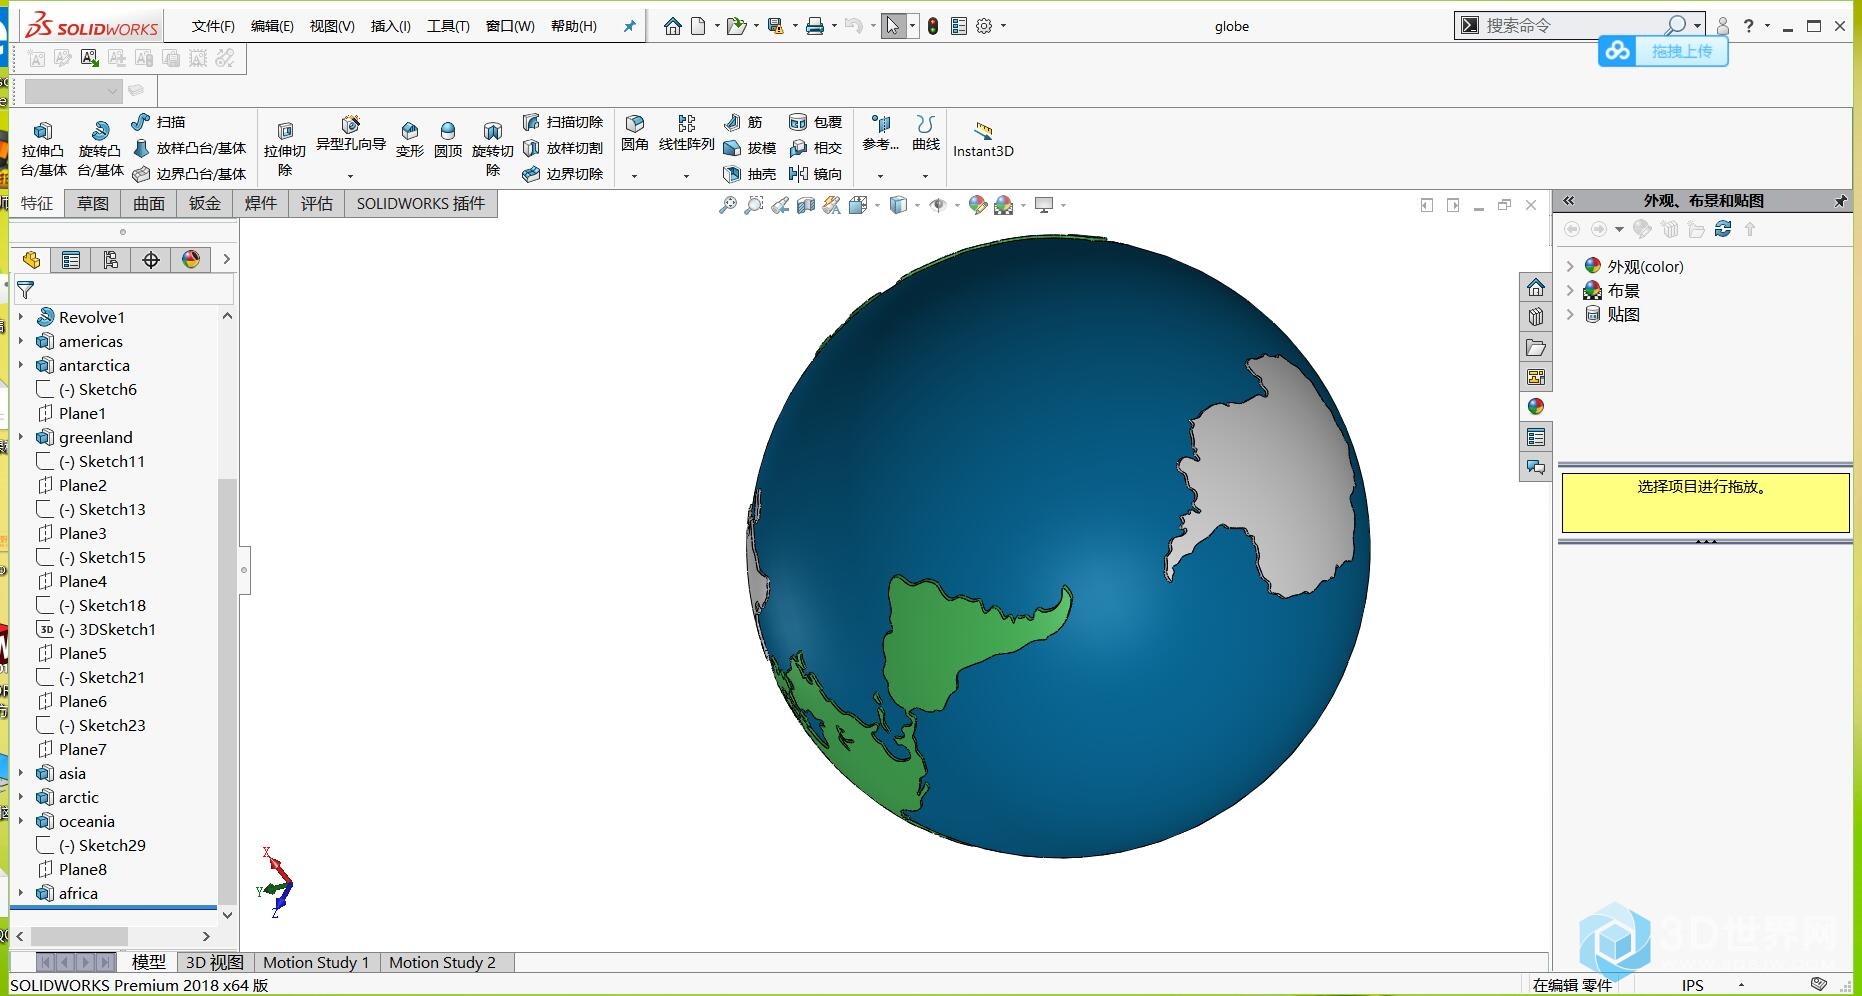
Task: Click the Lofted Cut (放样切割) tool
Action: (563, 148)
